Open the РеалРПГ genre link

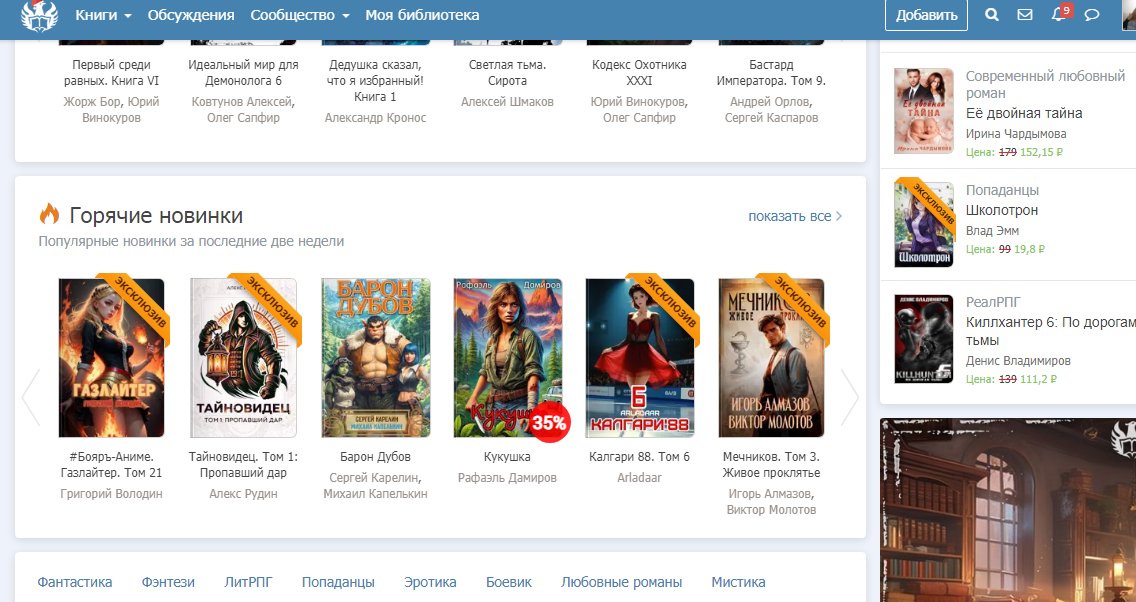(993, 302)
